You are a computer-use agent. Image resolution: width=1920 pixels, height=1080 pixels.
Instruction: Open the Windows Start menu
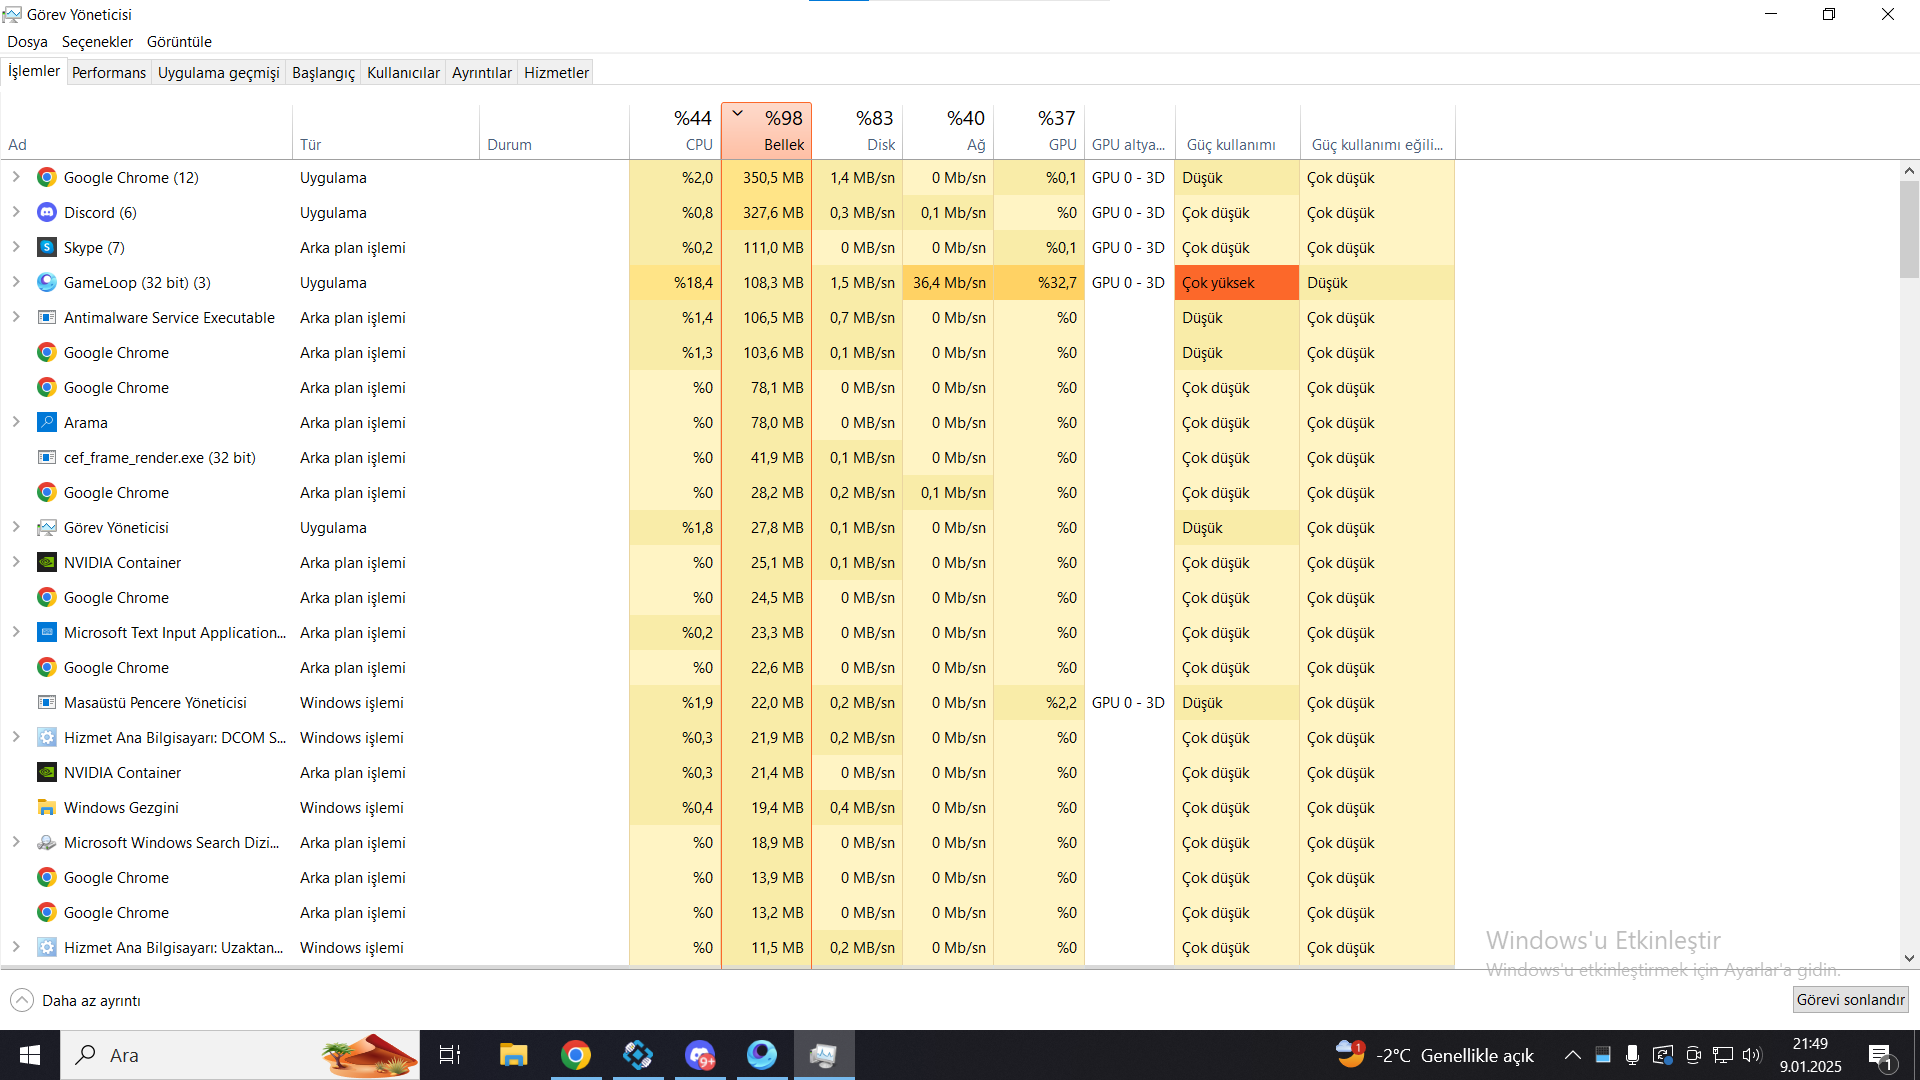point(30,1055)
